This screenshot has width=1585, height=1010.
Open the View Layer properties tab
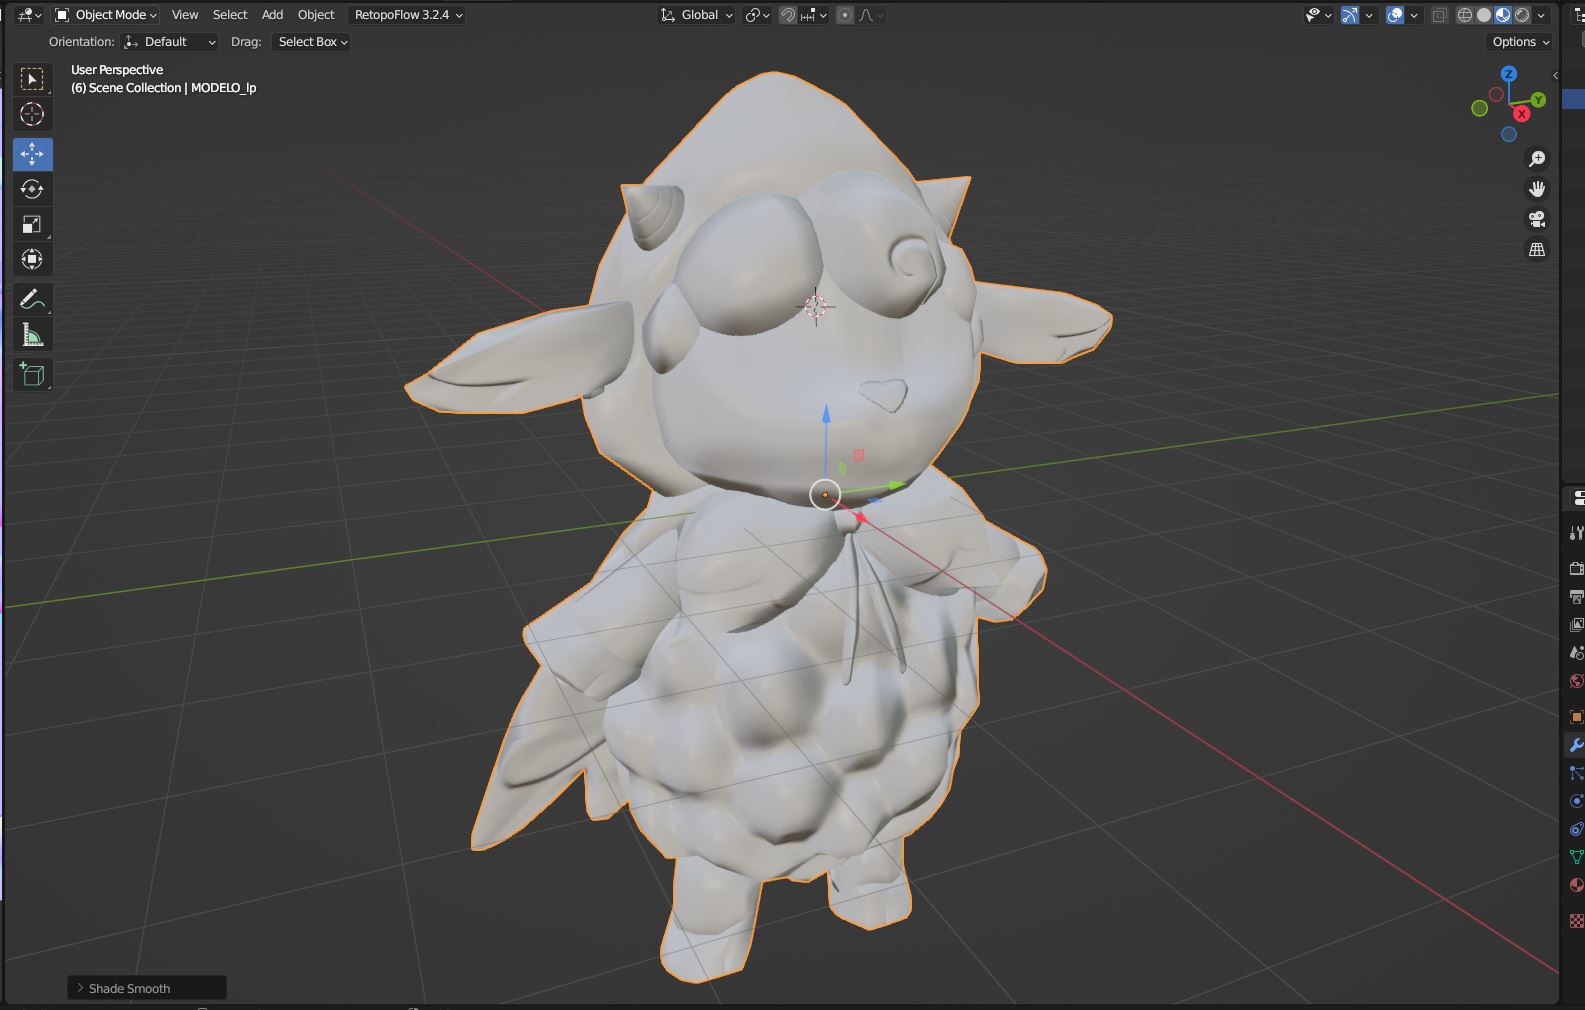click(x=1575, y=625)
